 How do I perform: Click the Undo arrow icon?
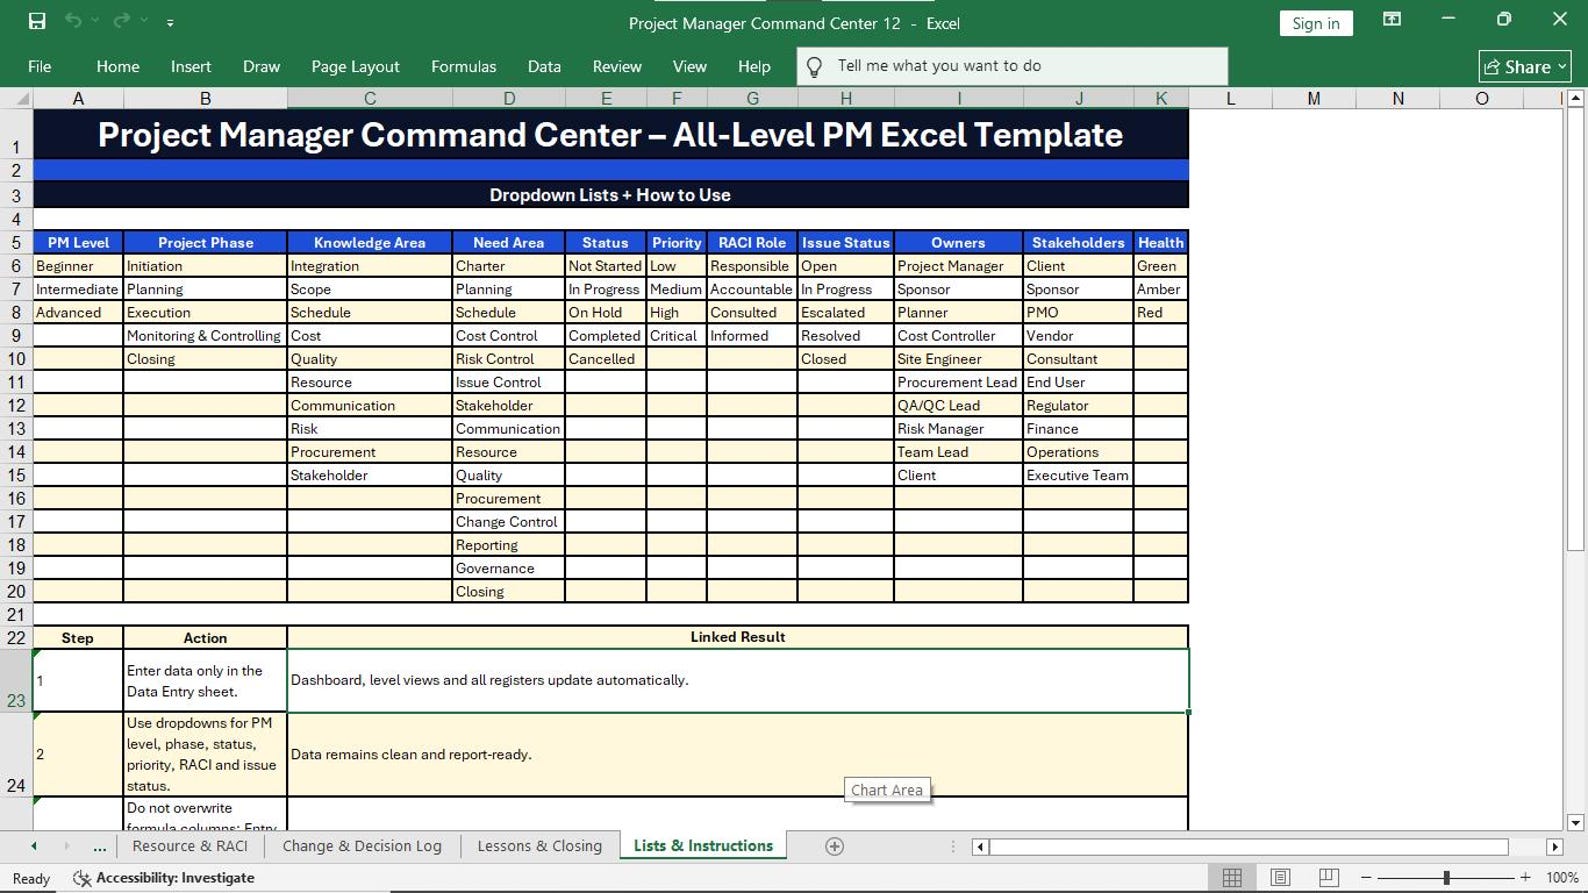[x=73, y=21]
